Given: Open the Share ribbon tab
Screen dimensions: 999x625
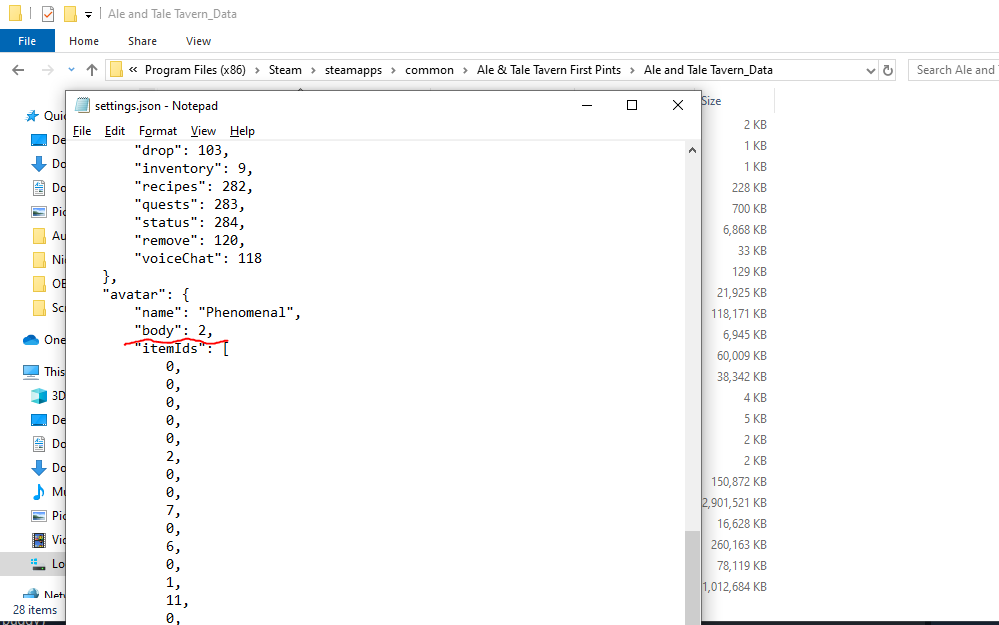Looking at the screenshot, I should (142, 41).
